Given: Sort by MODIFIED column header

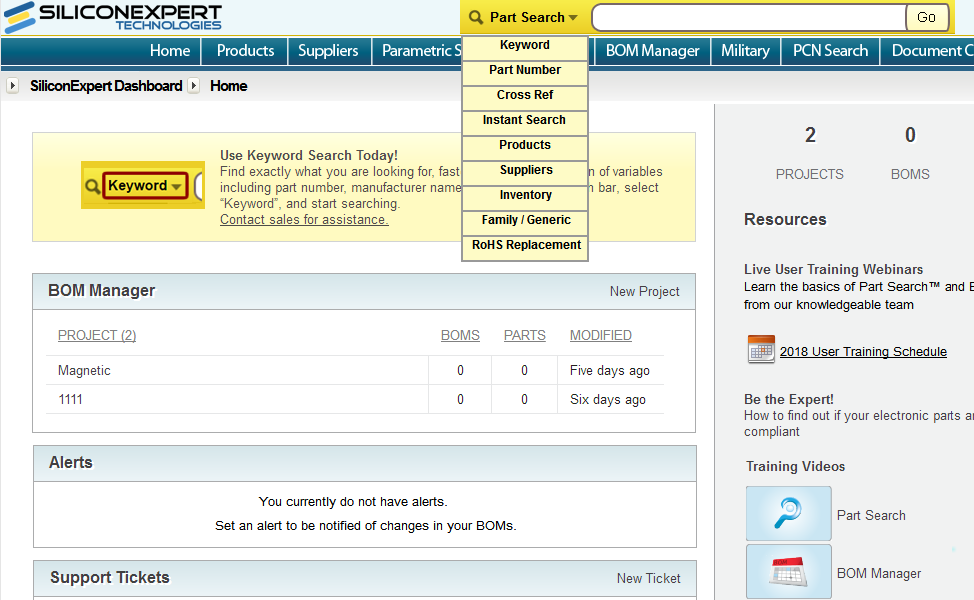Looking at the screenshot, I should (x=601, y=335).
